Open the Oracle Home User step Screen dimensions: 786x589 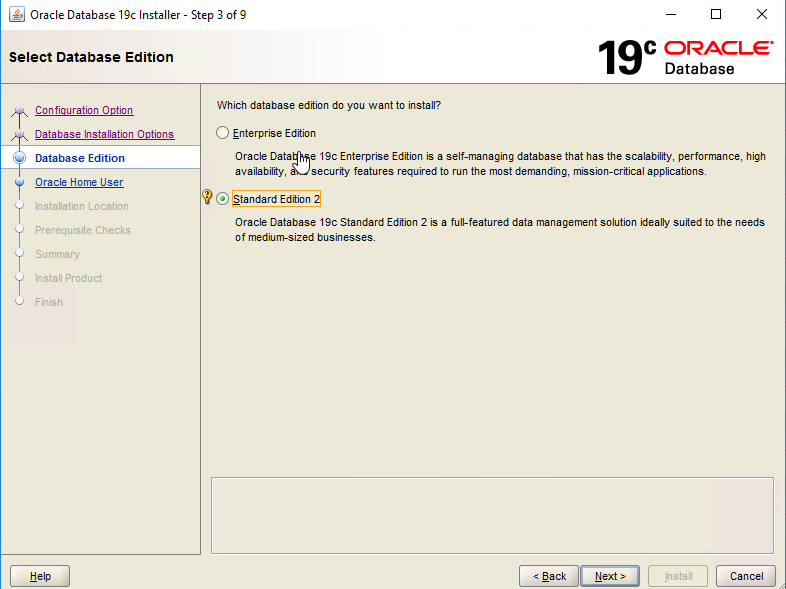click(x=79, y=182)
